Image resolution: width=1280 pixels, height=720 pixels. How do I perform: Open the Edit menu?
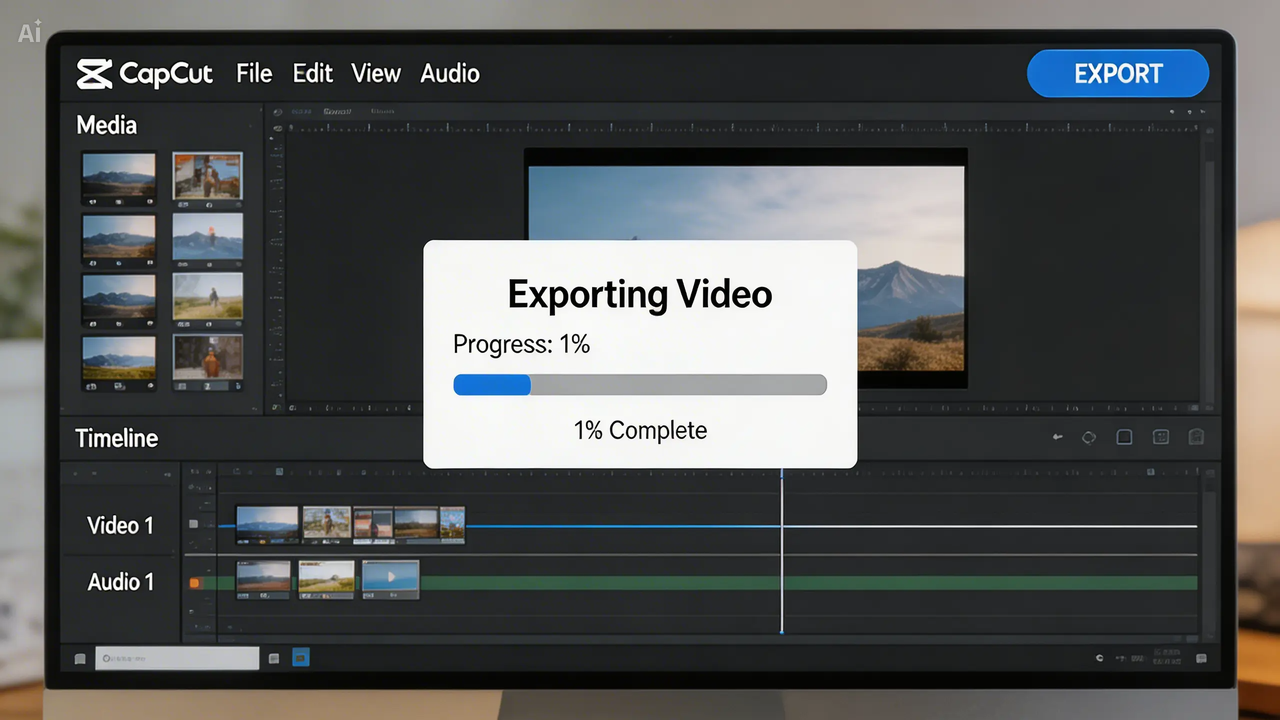(x=312, y=73)
